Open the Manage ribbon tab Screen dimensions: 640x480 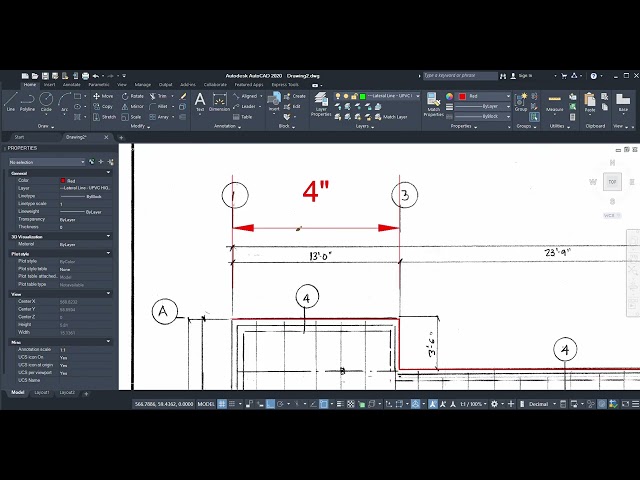pyautogui.click(x=142, y=85)
